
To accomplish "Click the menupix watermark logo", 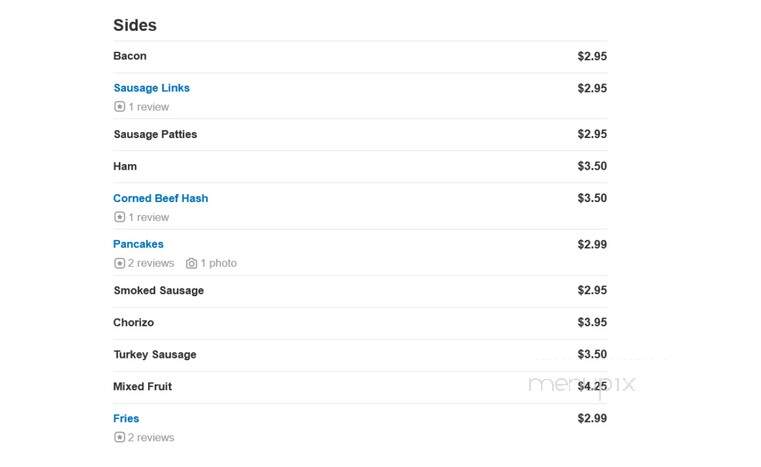I will [x=581, y=385].
